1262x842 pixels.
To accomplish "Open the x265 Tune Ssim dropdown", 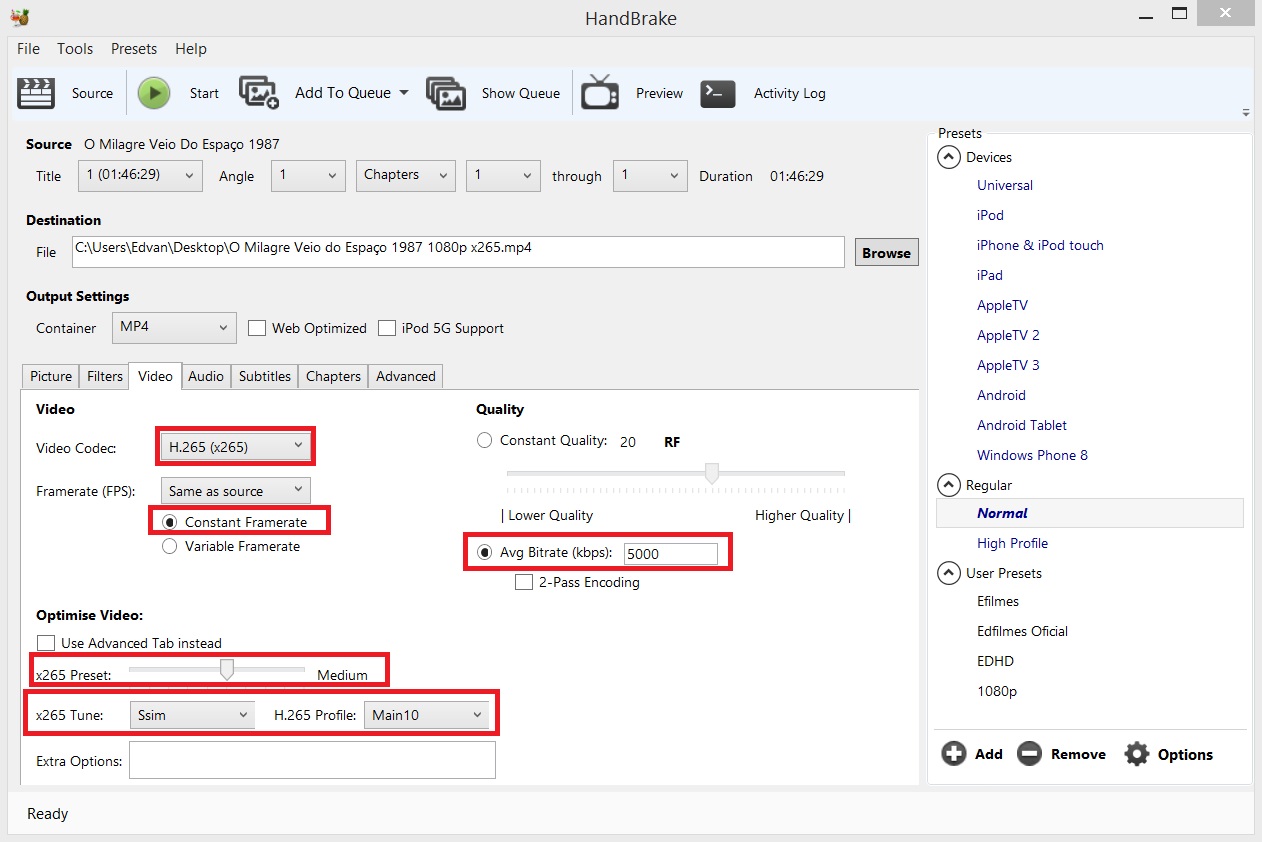I will tap(192, 715).
